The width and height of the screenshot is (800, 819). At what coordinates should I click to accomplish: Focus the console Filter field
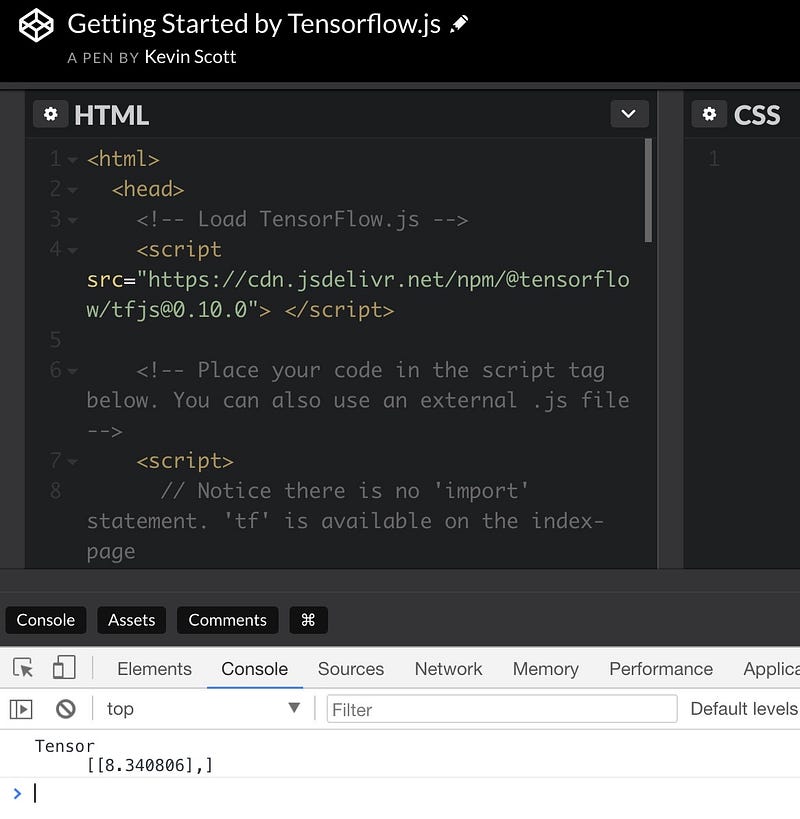(x=502, y=709)
